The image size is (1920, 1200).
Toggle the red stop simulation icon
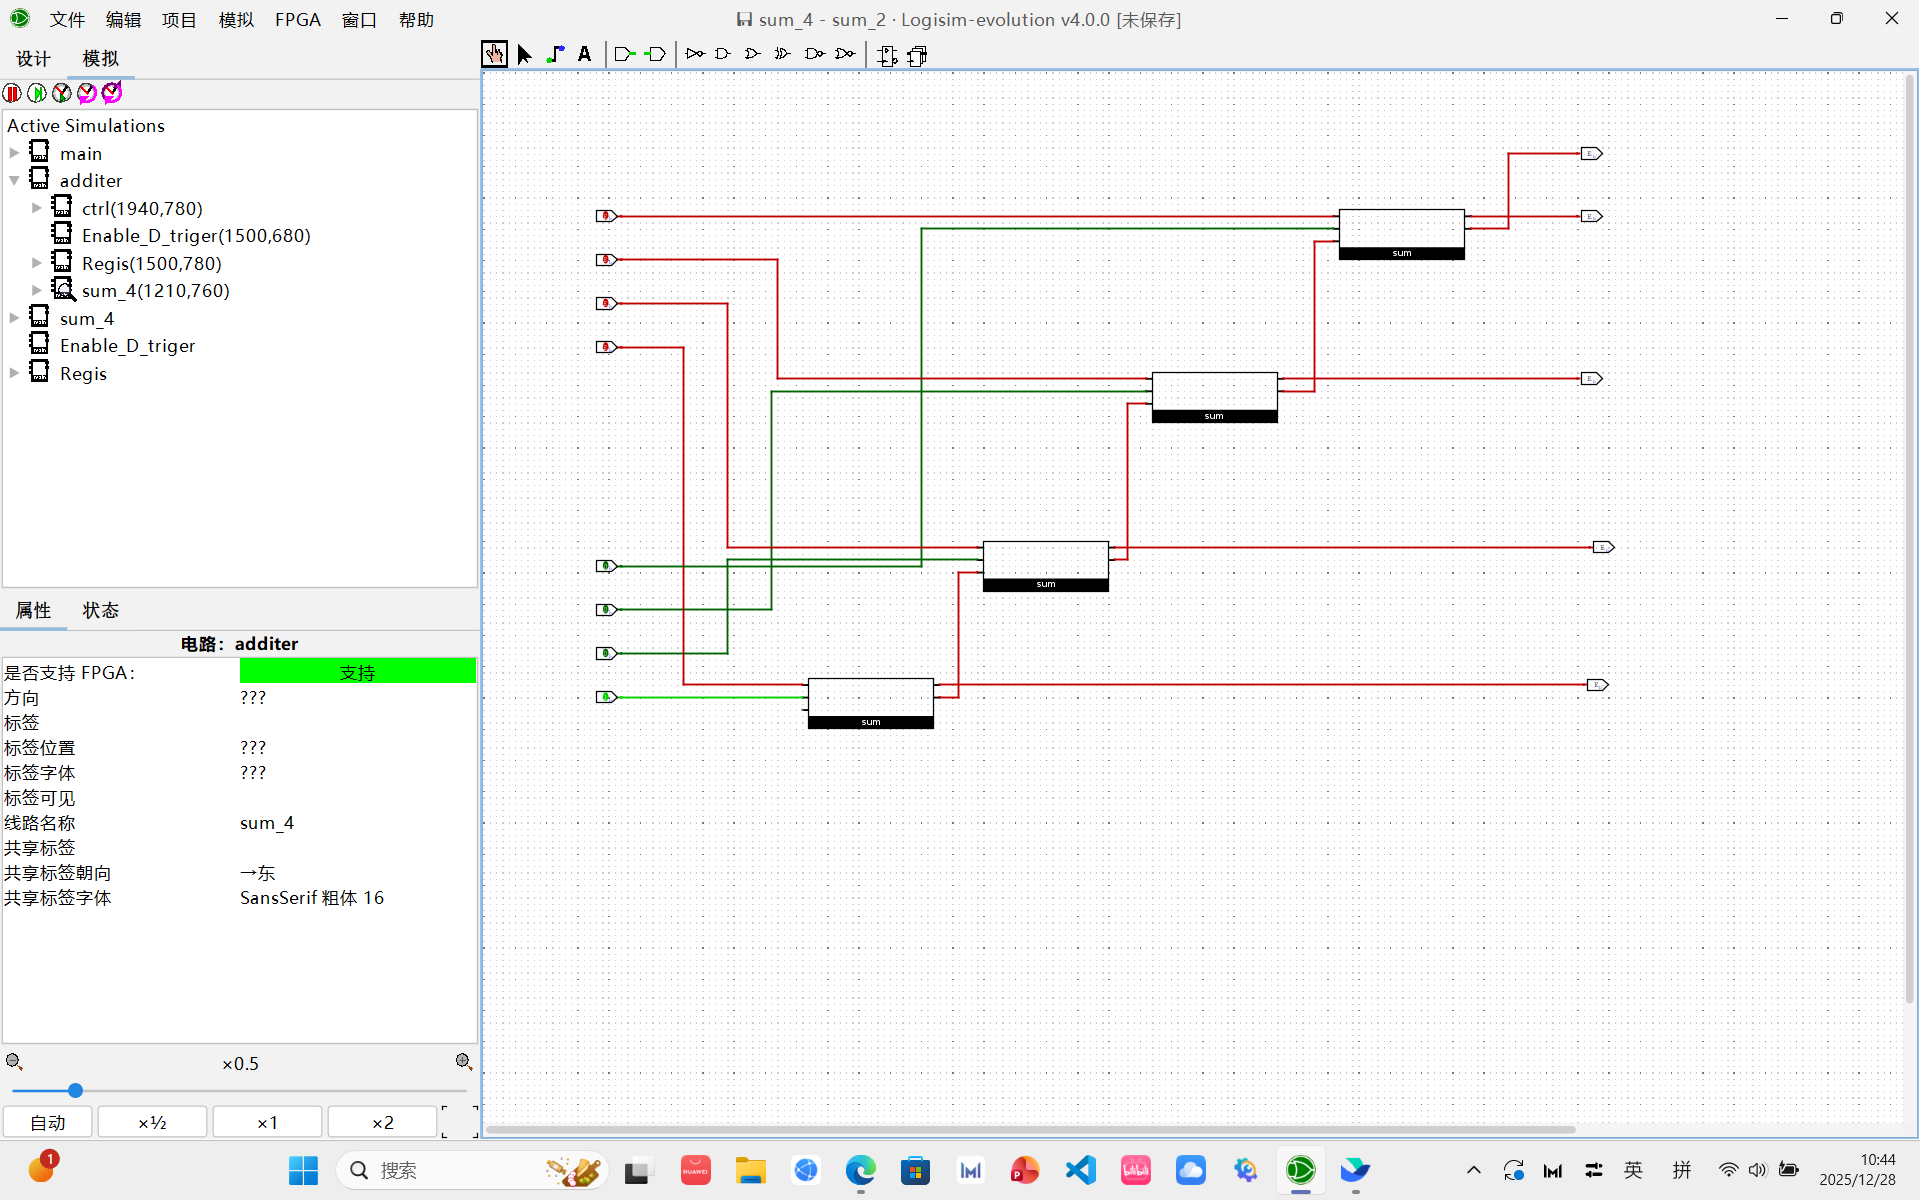pyautogui.click(x=12, y=93)
